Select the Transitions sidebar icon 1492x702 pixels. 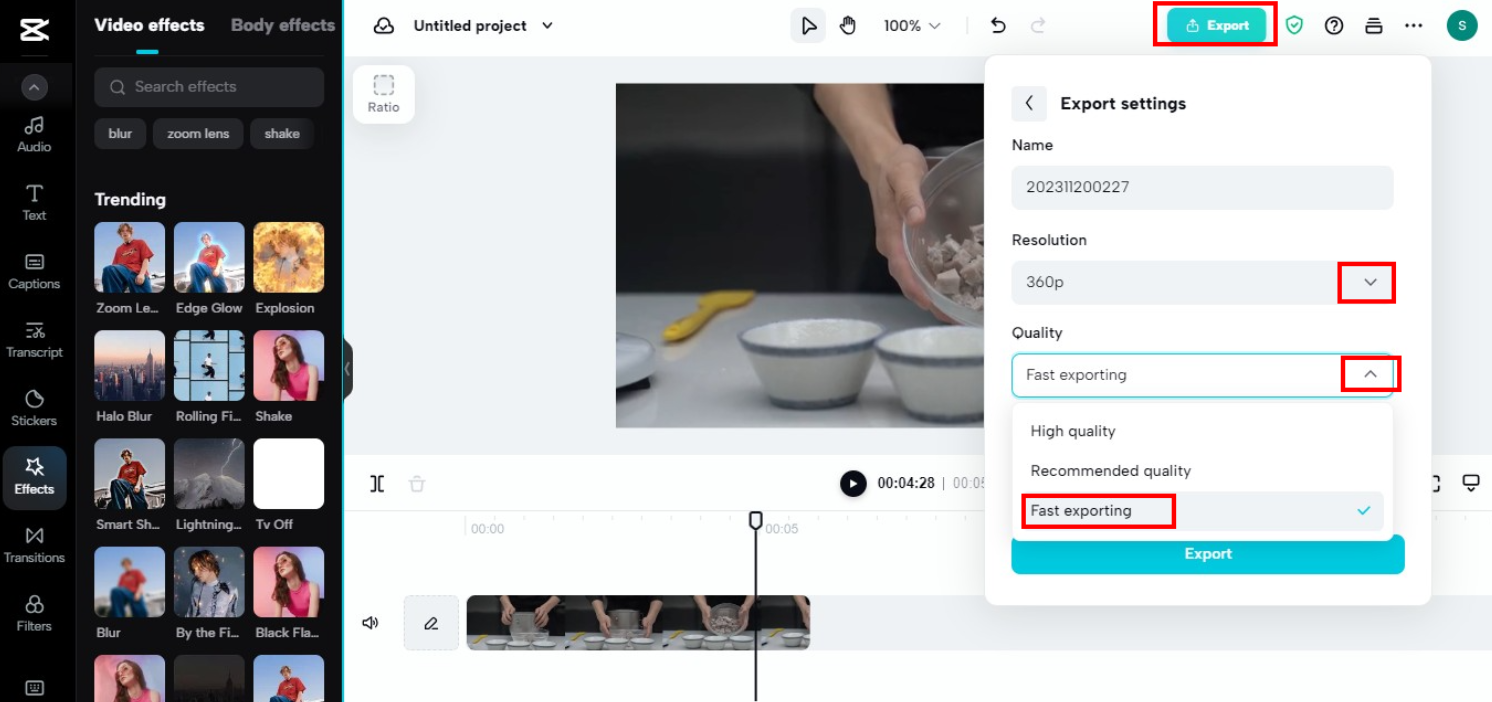[x=34, y=544]
